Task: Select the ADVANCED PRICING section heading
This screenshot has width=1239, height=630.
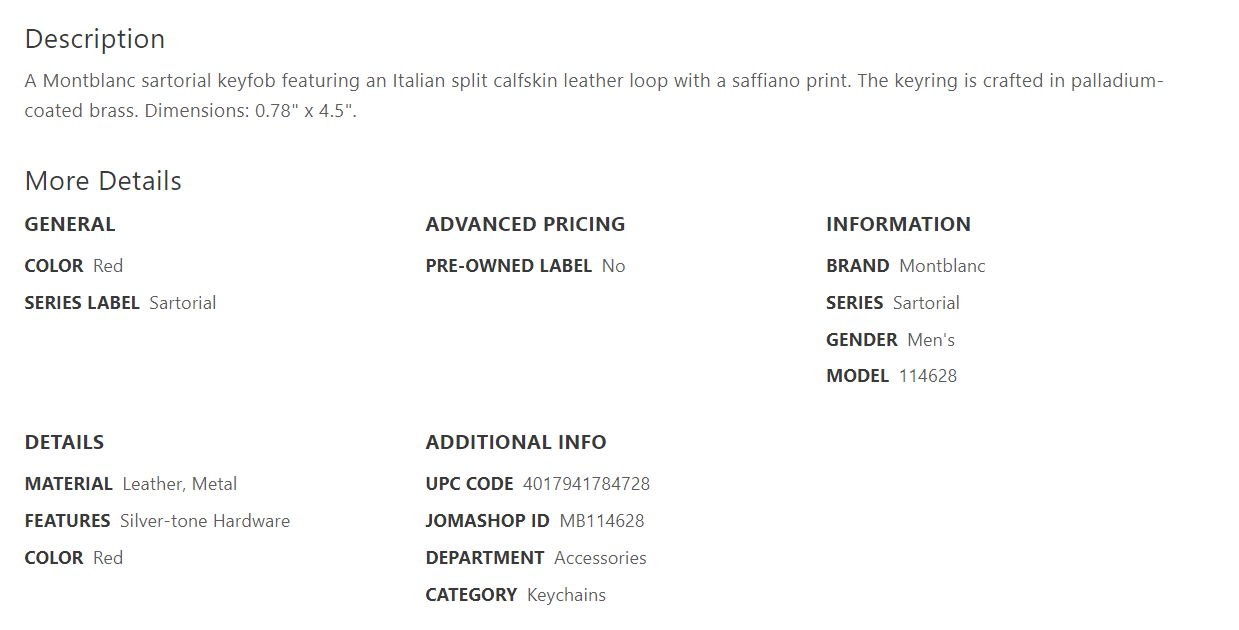Action: [525, 224]
